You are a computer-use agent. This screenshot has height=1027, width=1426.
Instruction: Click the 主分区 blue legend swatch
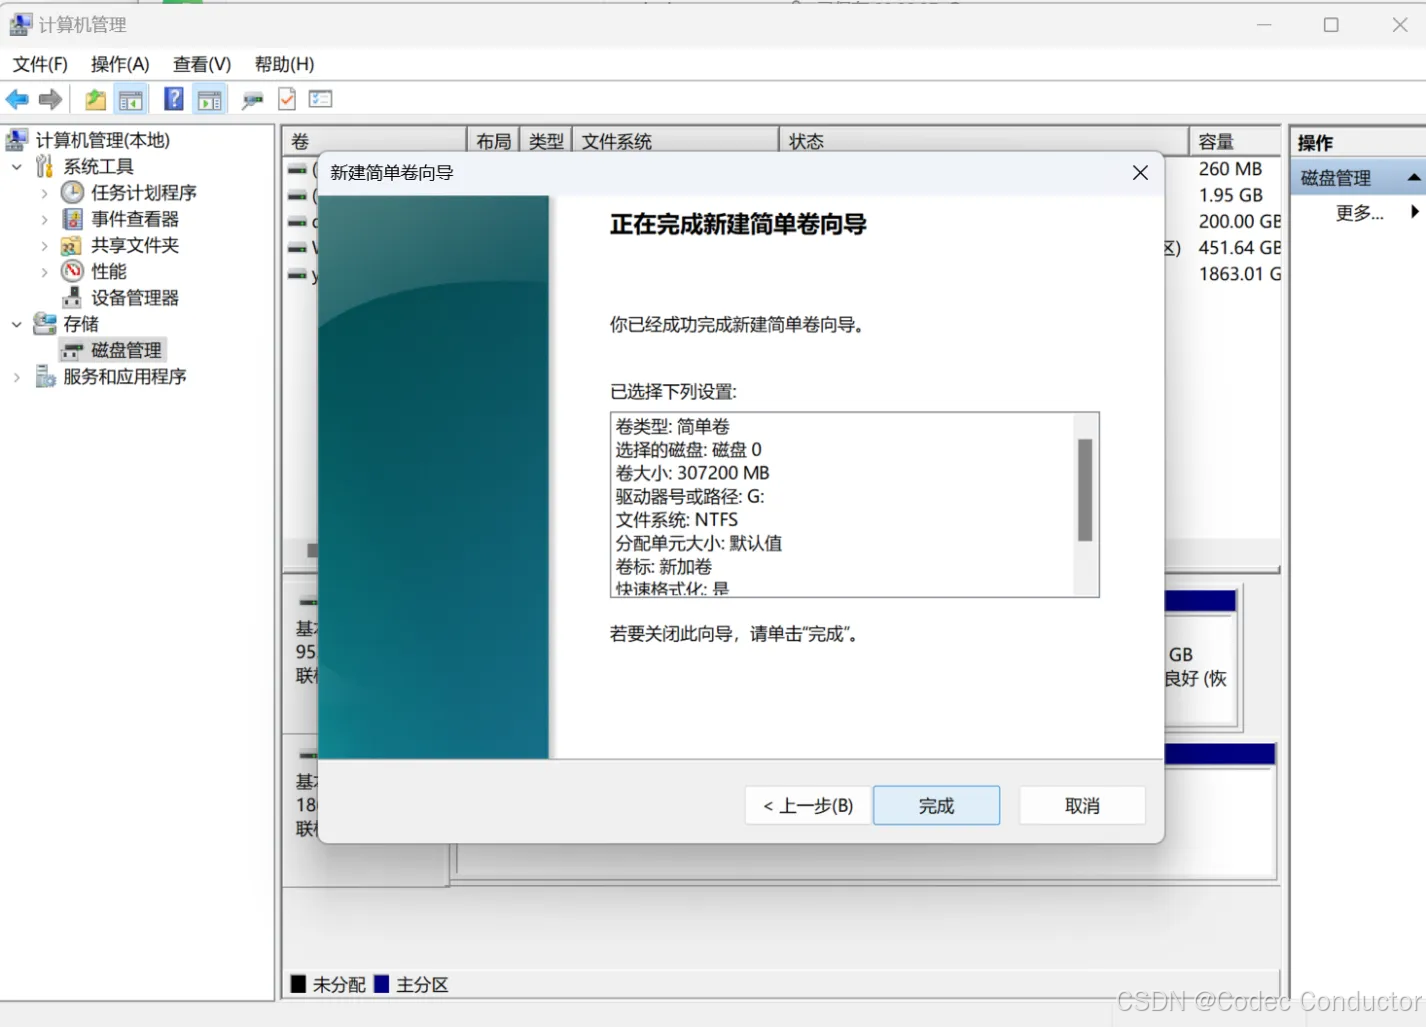click(381, 984)
